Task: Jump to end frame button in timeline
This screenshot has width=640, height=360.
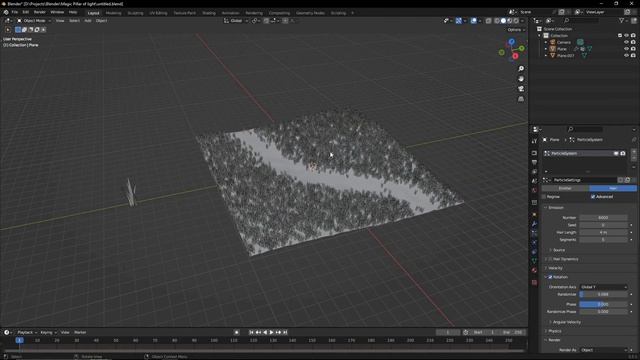Action: click(285, 332)
